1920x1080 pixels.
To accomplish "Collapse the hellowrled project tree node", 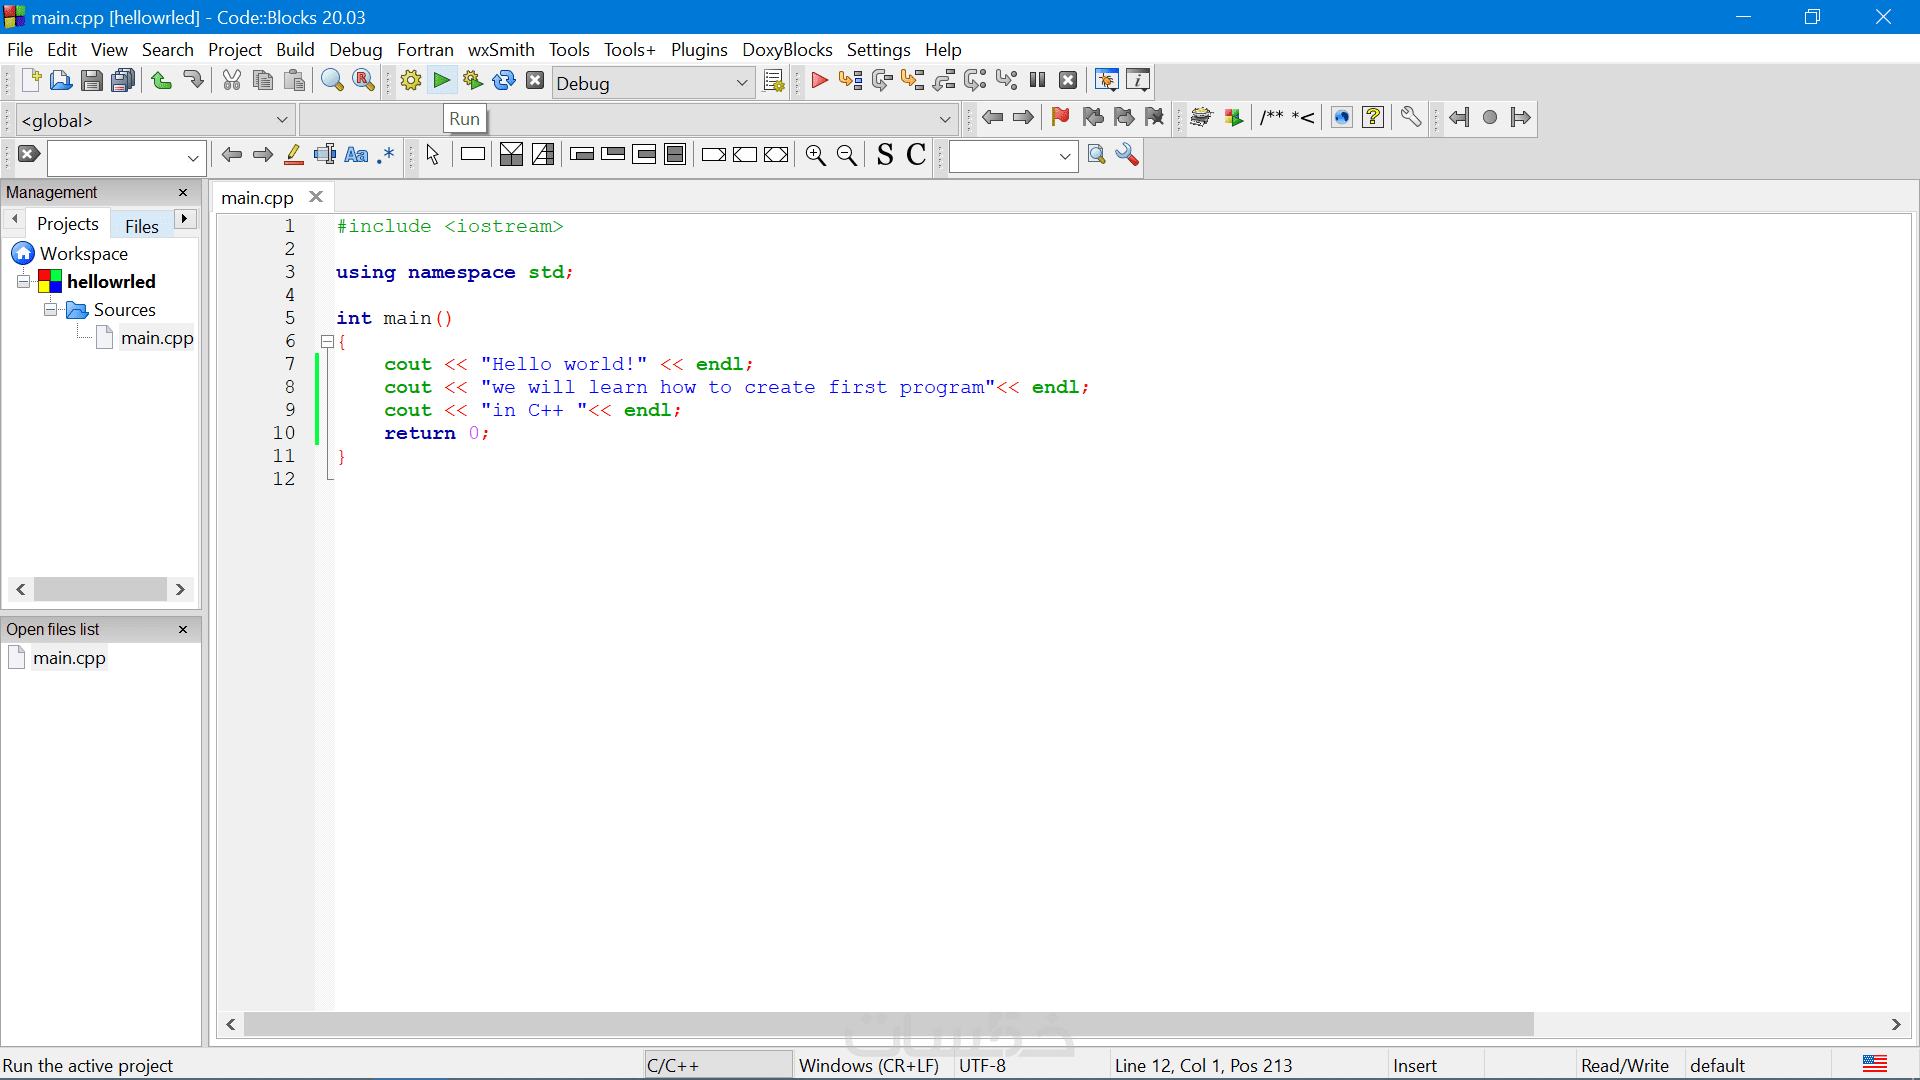I will 23,282.
